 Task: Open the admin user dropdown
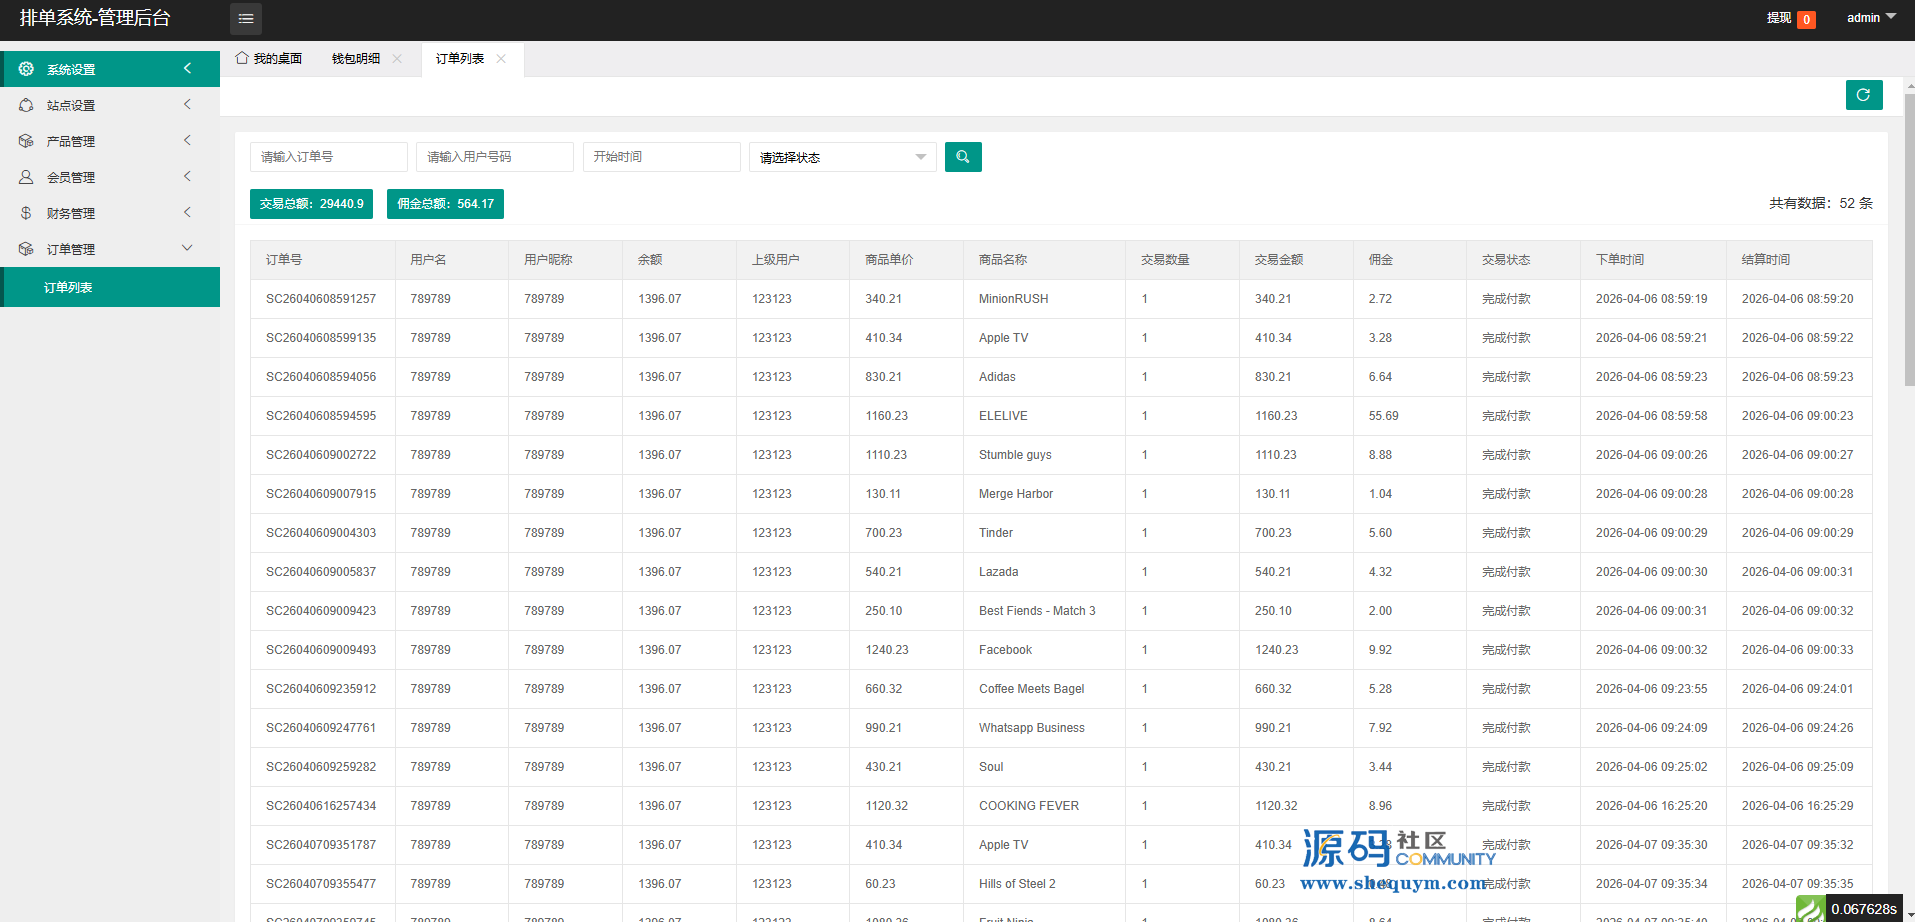(x=1870, y=18)
